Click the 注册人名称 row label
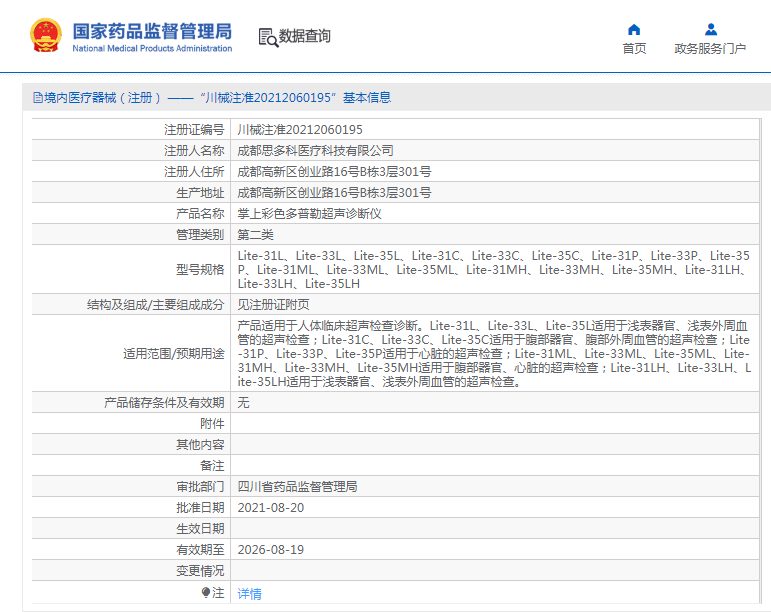This screenshot has height=612, width=771. tap(194, 150)
